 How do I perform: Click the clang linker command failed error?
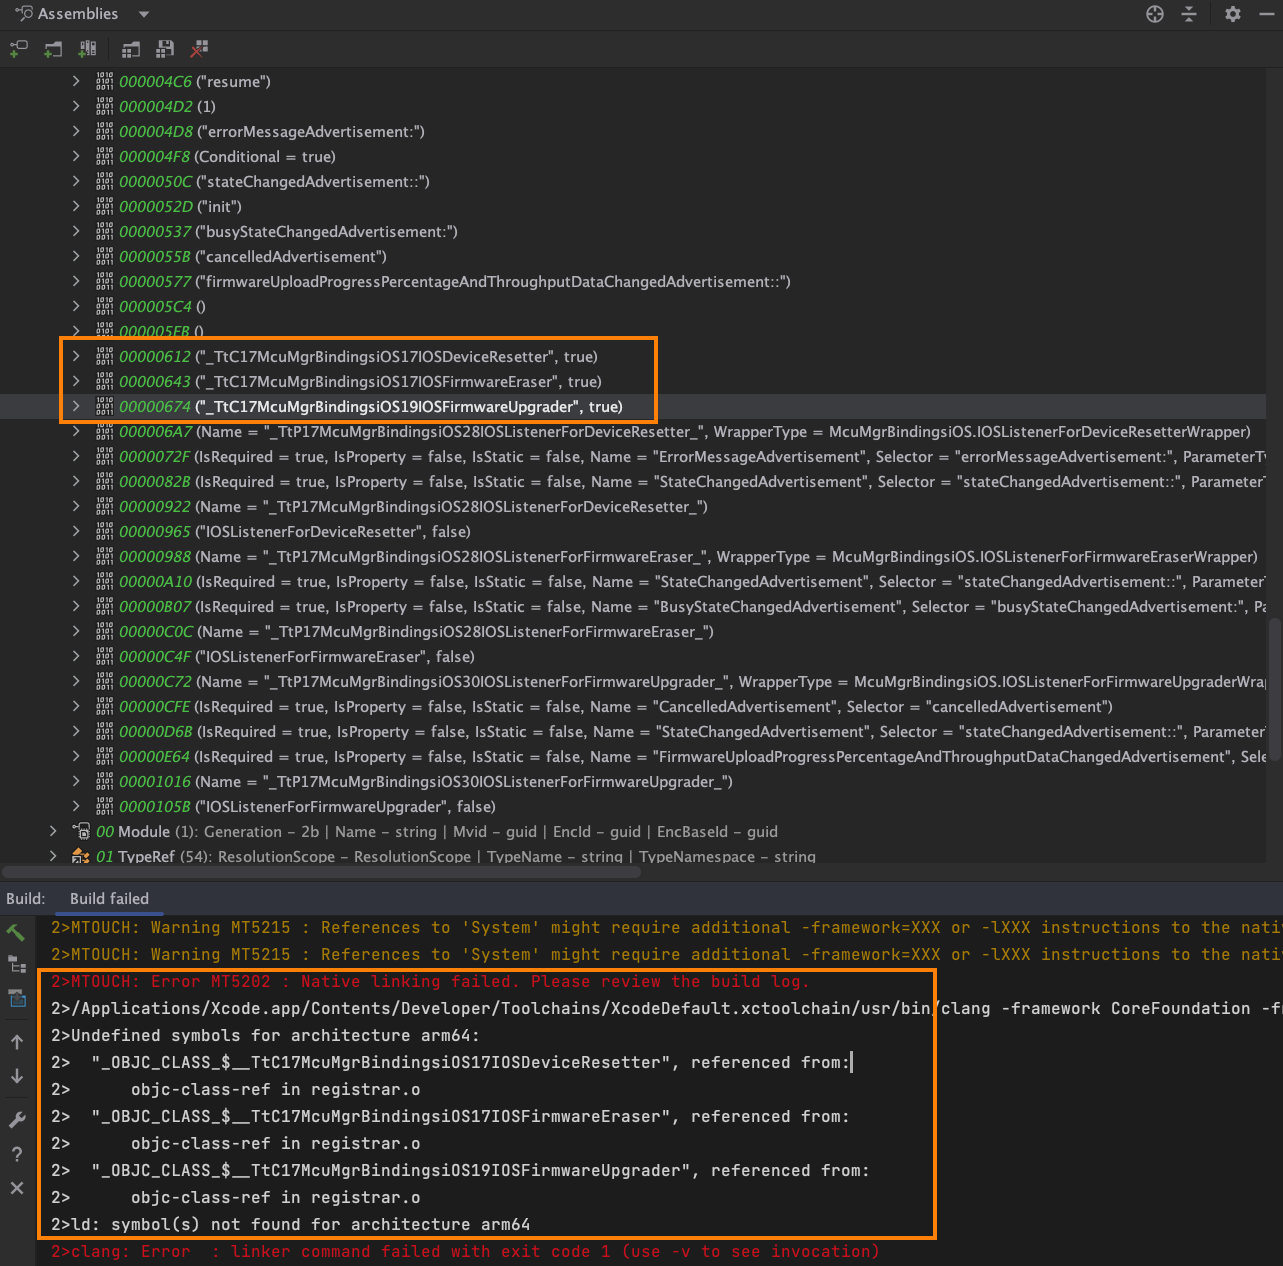(465, 1251)
